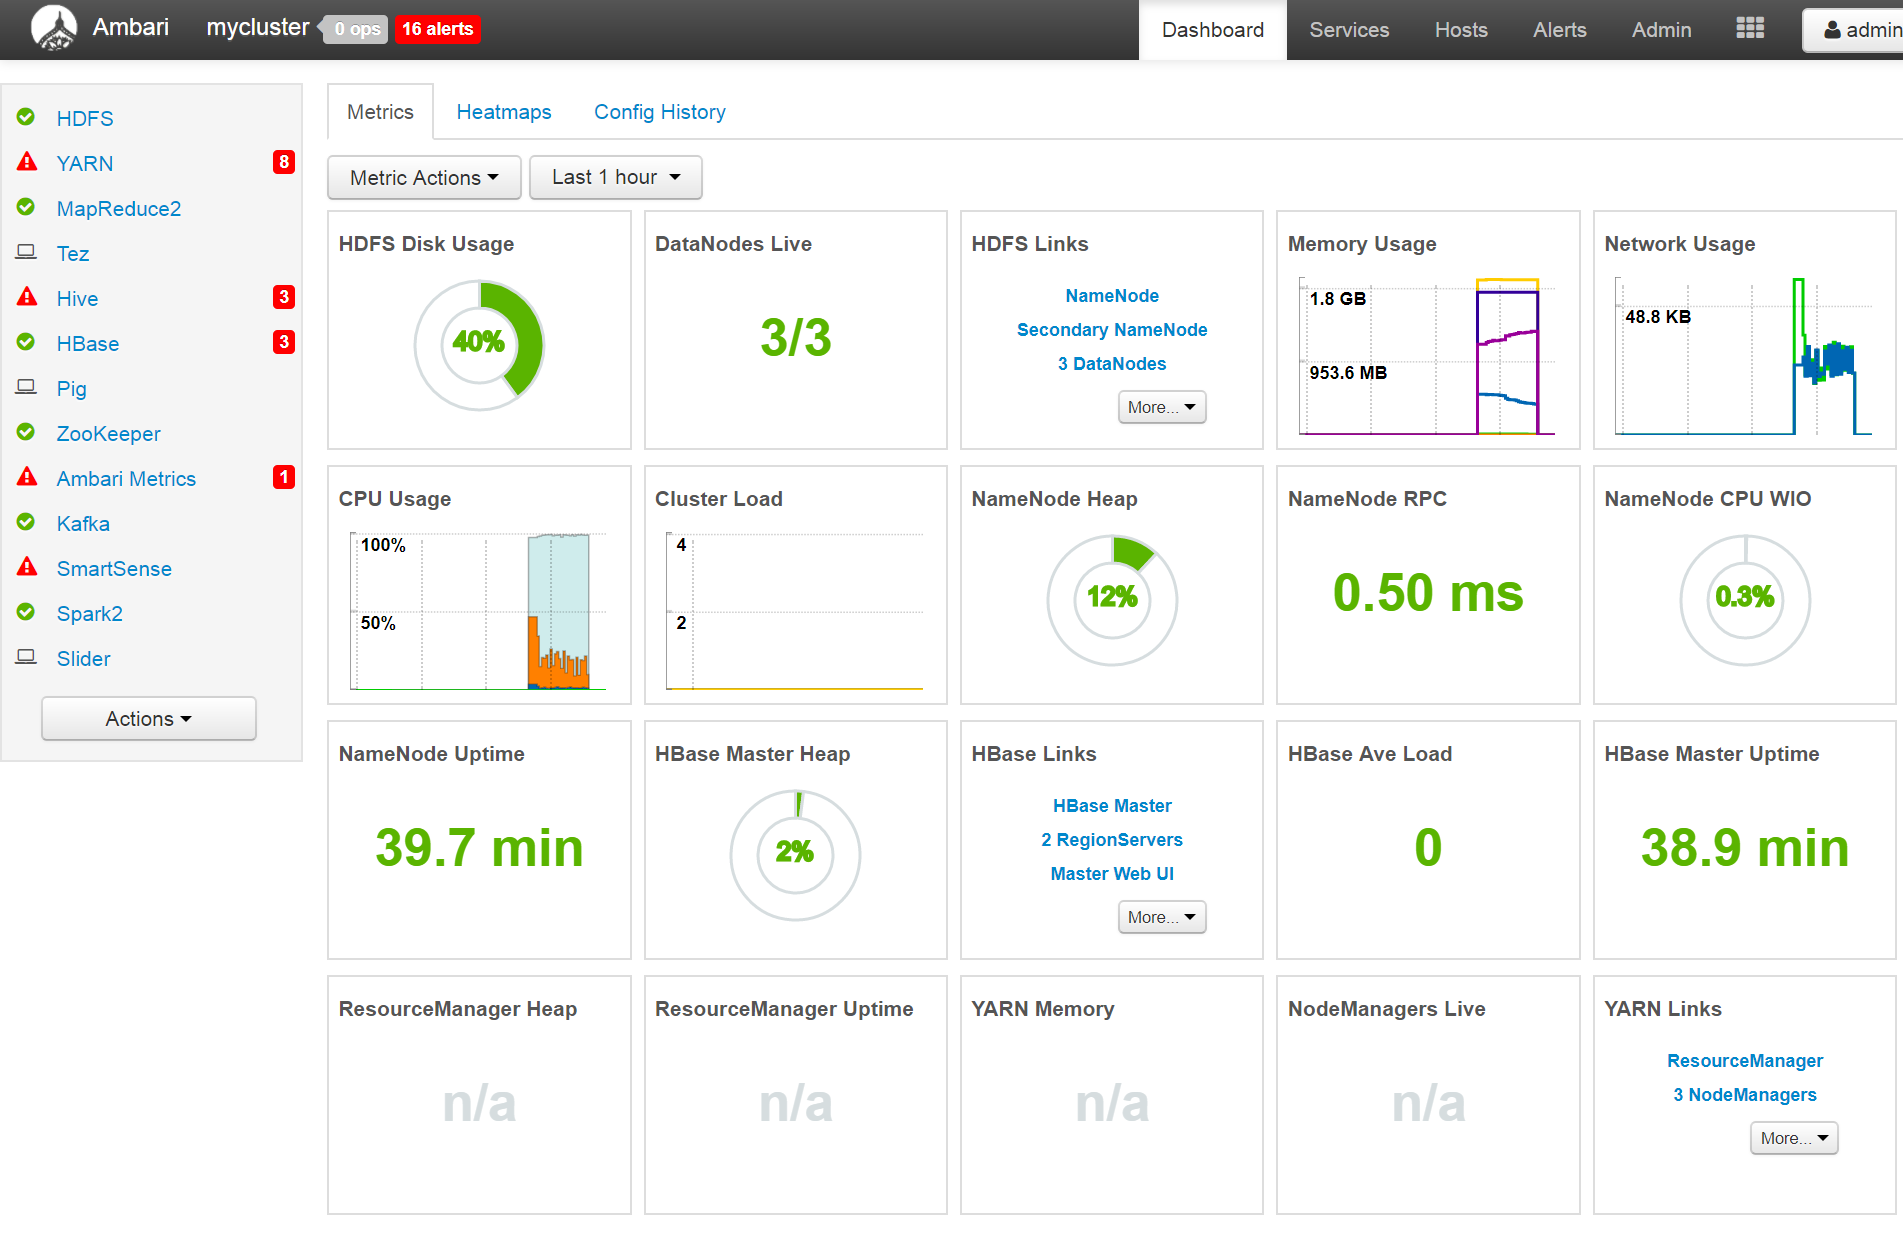Open the Last 1 hour time range dropdown
The height and width of the screenshot is (1237, 1903).
[615, 177]
